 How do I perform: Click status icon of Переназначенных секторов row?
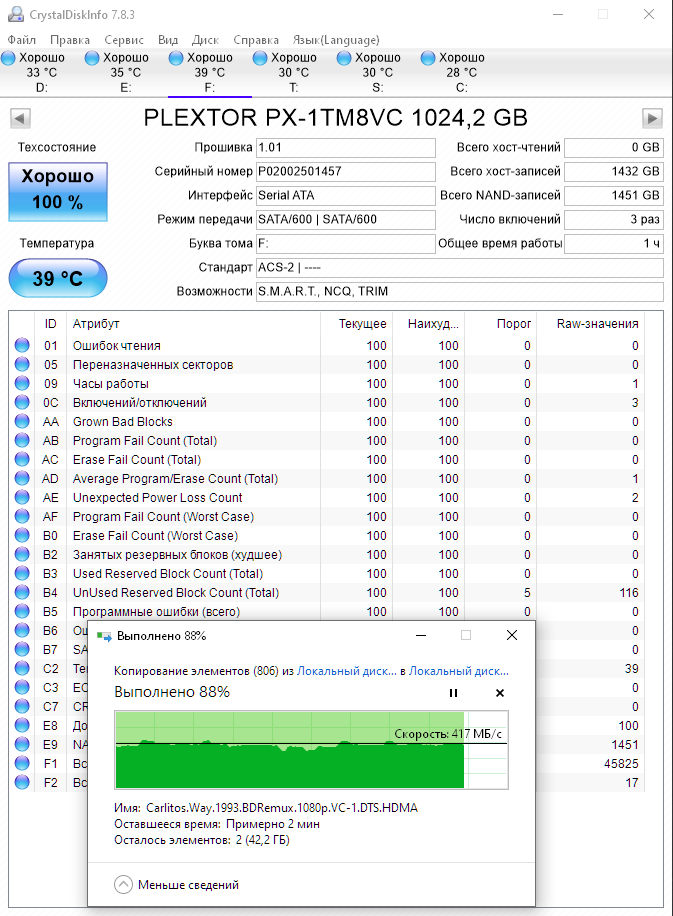coord(22,365)
